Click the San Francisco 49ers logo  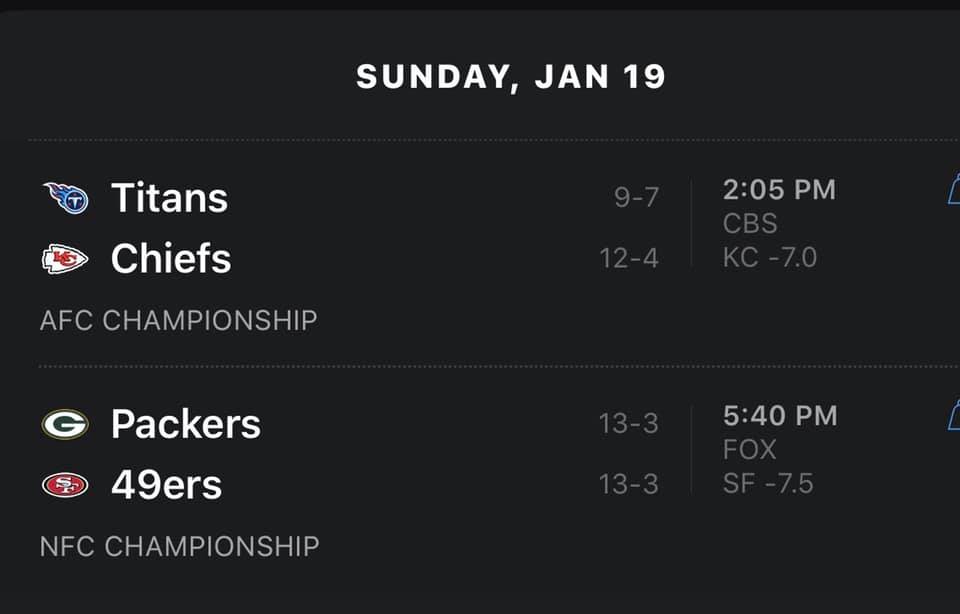(65, 485)
